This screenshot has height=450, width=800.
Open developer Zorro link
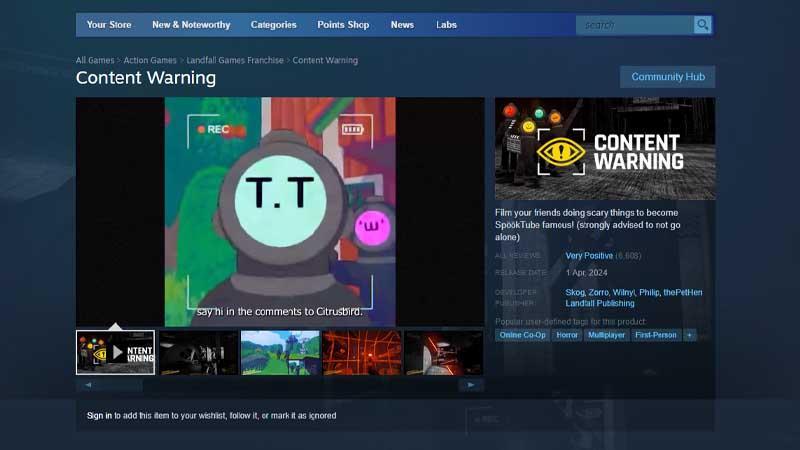(598, 292)
